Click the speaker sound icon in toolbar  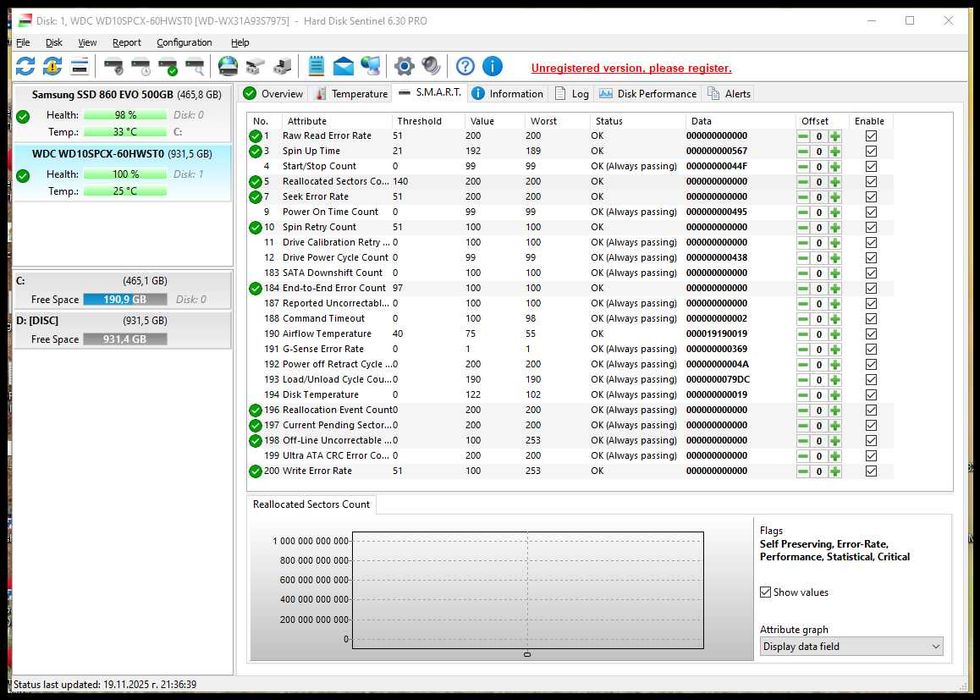431,66
